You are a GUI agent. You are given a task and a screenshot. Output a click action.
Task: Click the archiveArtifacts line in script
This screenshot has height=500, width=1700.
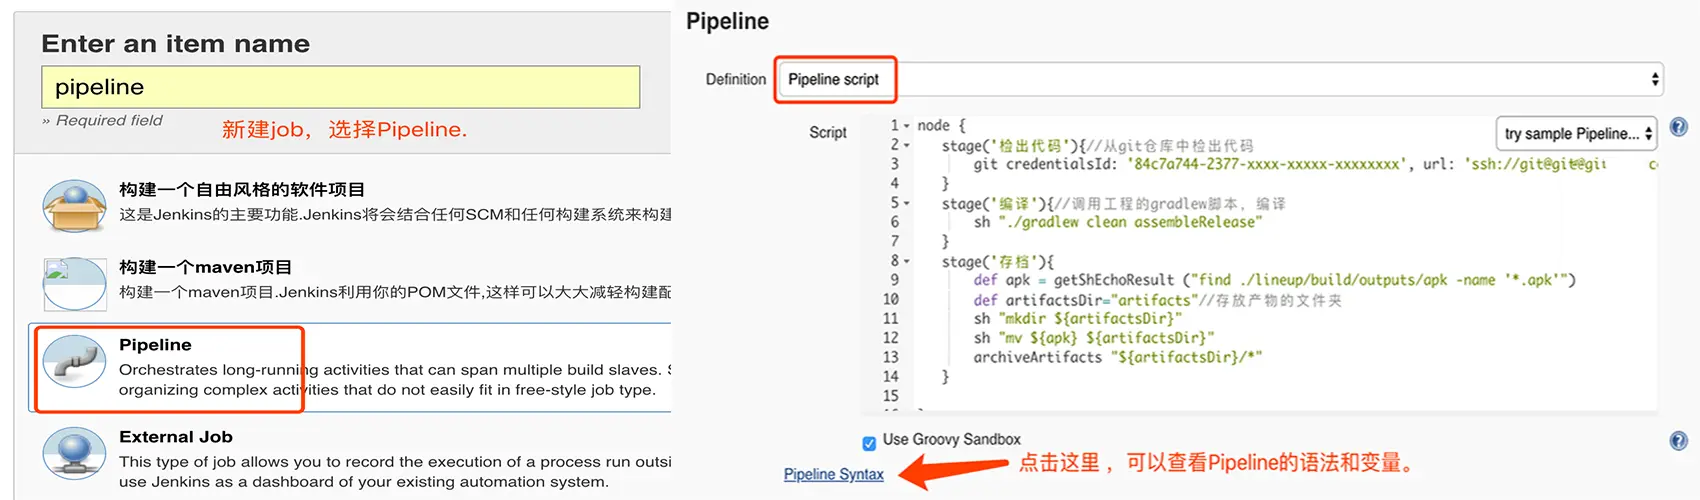click(x=1117, y=357)
